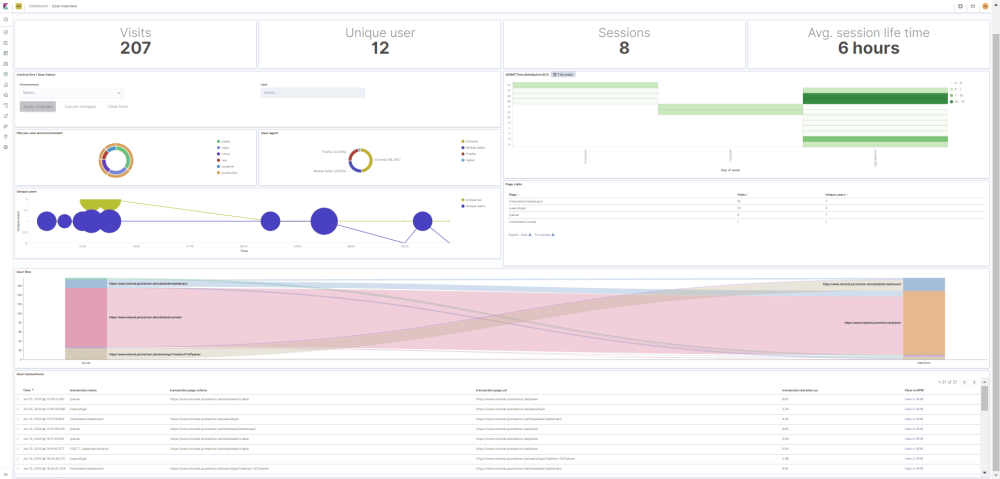Open the Recently viewed clock icon in sidebar
The image size is (1000, 479).
click(x=6, y=19)
